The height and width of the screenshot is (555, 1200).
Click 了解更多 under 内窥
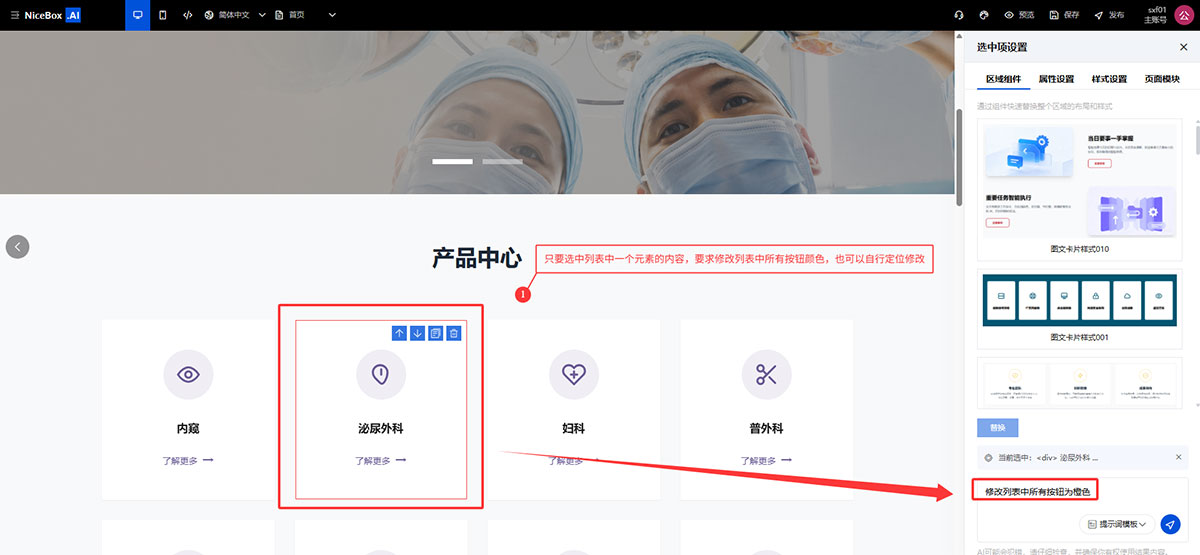188,461
